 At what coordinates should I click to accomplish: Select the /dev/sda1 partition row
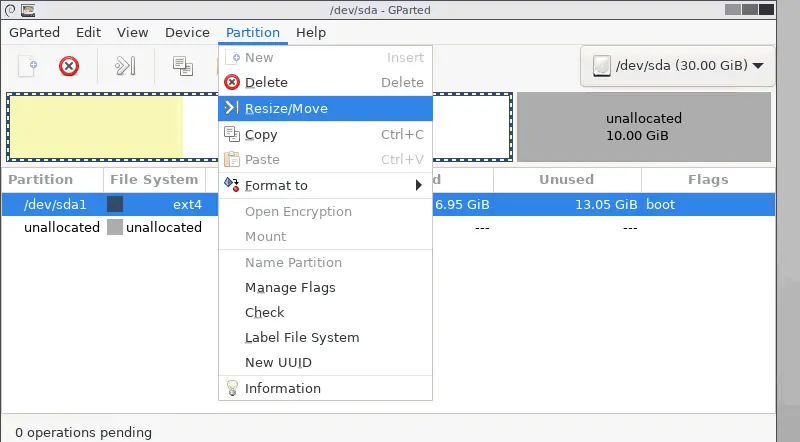(388, 204)
